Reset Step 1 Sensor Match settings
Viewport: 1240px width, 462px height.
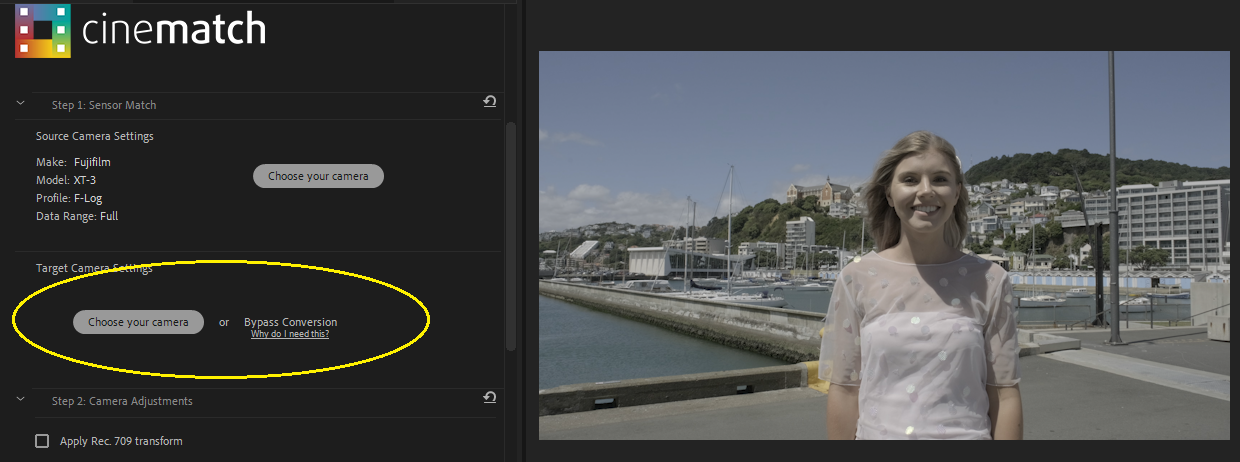pyautogui.click(x=489, y=102)
